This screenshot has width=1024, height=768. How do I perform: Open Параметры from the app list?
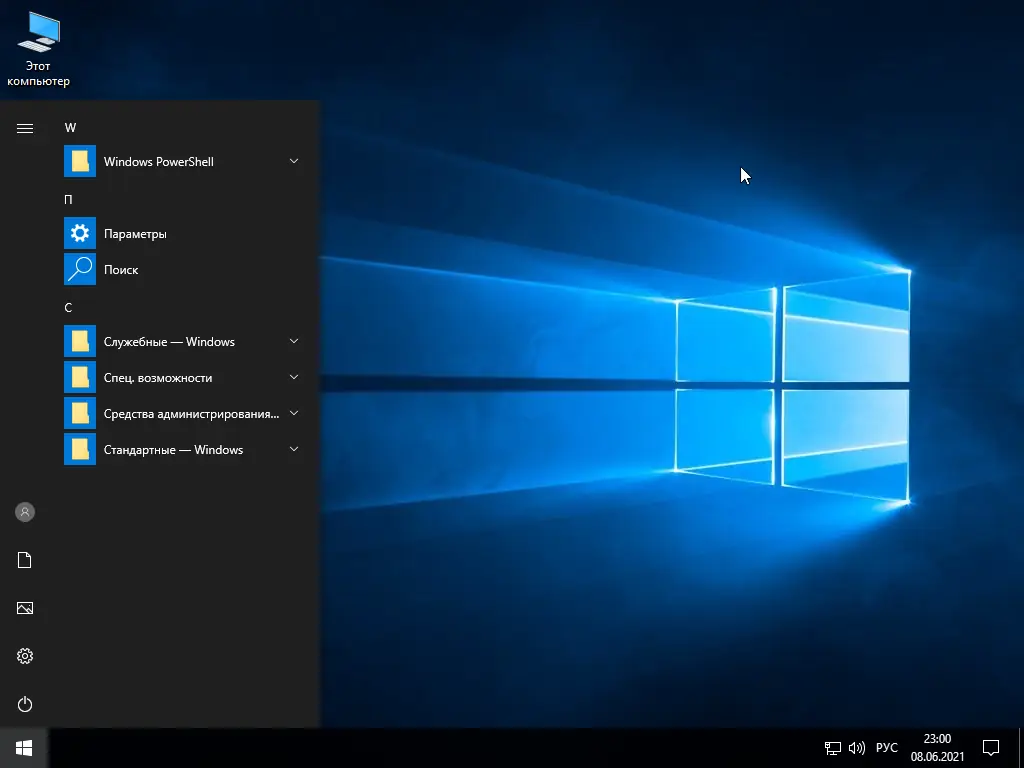(x=135, y=234)
